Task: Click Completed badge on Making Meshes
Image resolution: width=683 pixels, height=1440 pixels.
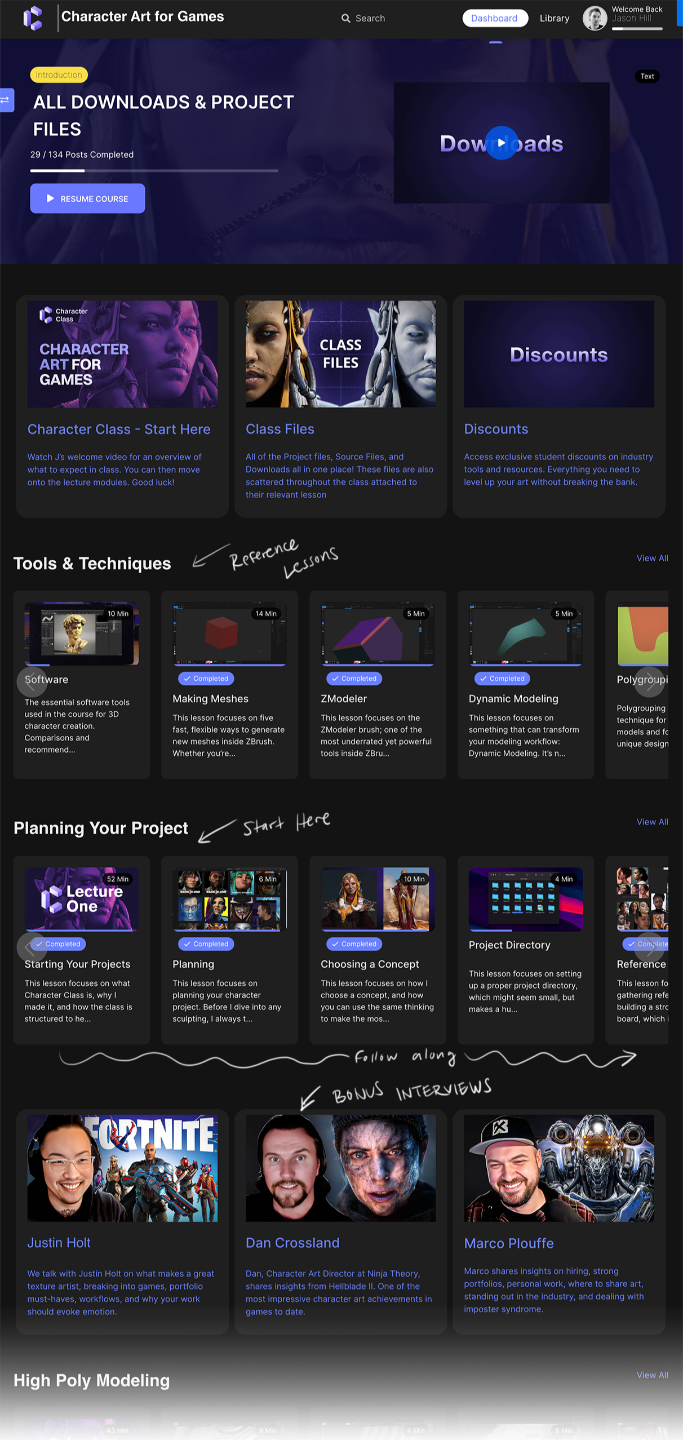Action: 206,678
